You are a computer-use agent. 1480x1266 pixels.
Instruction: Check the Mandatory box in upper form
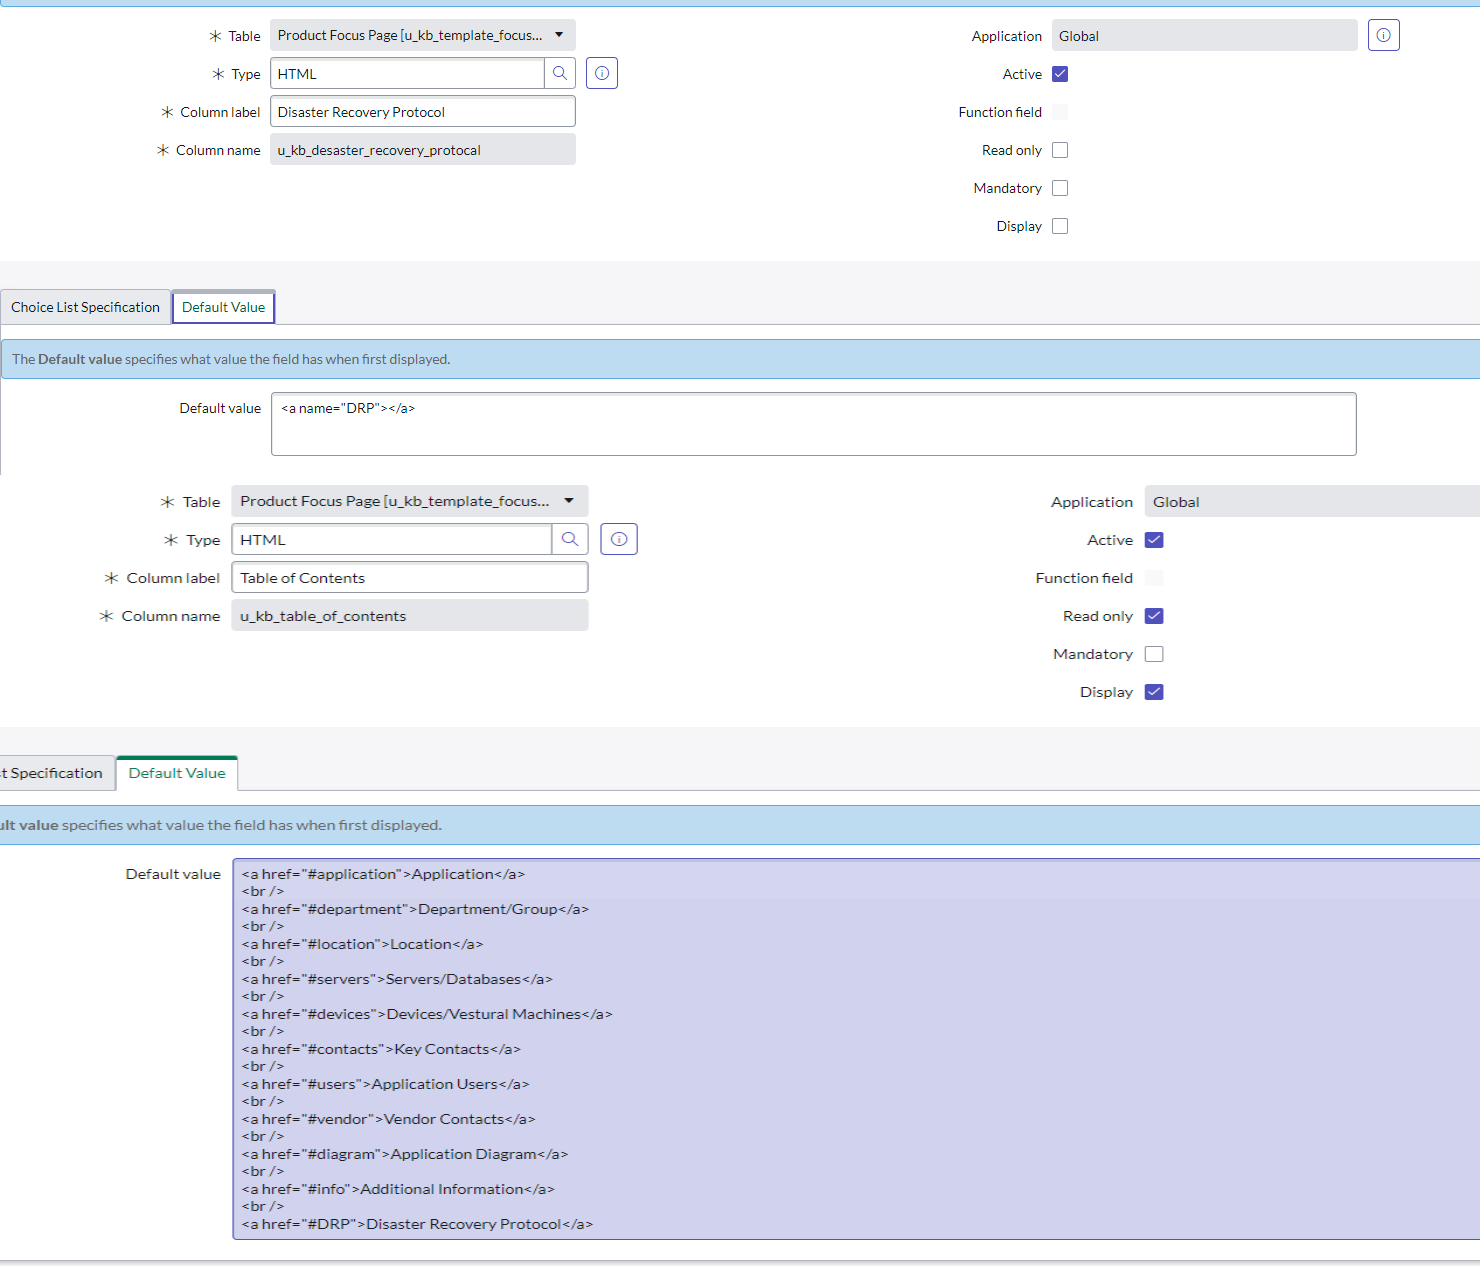[x=1060, y=188]
